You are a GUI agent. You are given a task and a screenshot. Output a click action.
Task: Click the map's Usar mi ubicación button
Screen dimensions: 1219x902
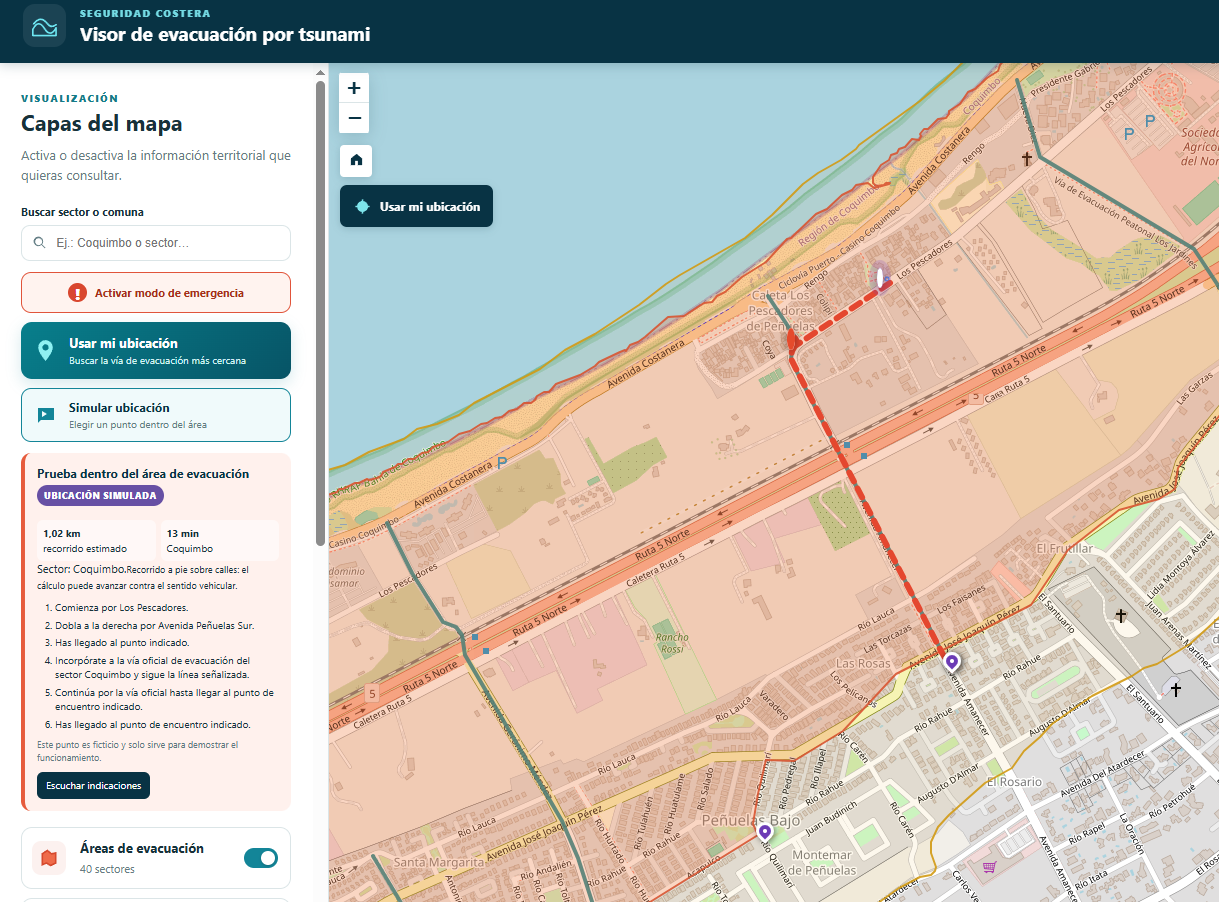pos(417,207)
